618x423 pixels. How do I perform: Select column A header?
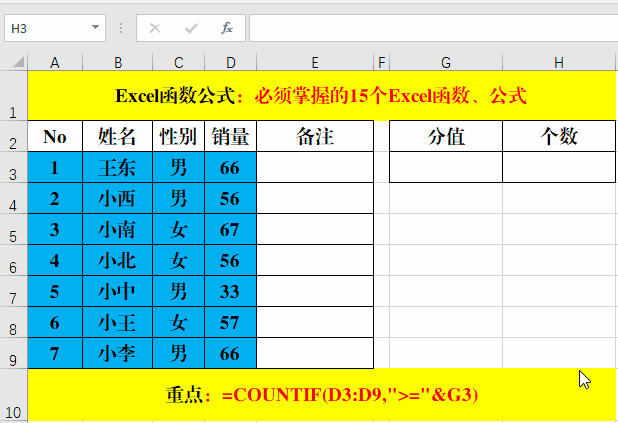tap(55, 62)
